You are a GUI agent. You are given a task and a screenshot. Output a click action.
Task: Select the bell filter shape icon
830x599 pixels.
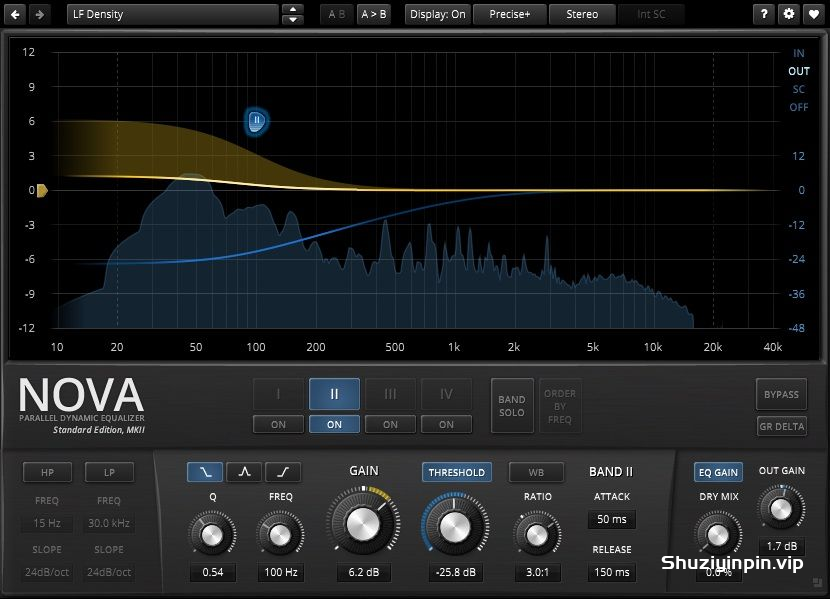point(244,472)
